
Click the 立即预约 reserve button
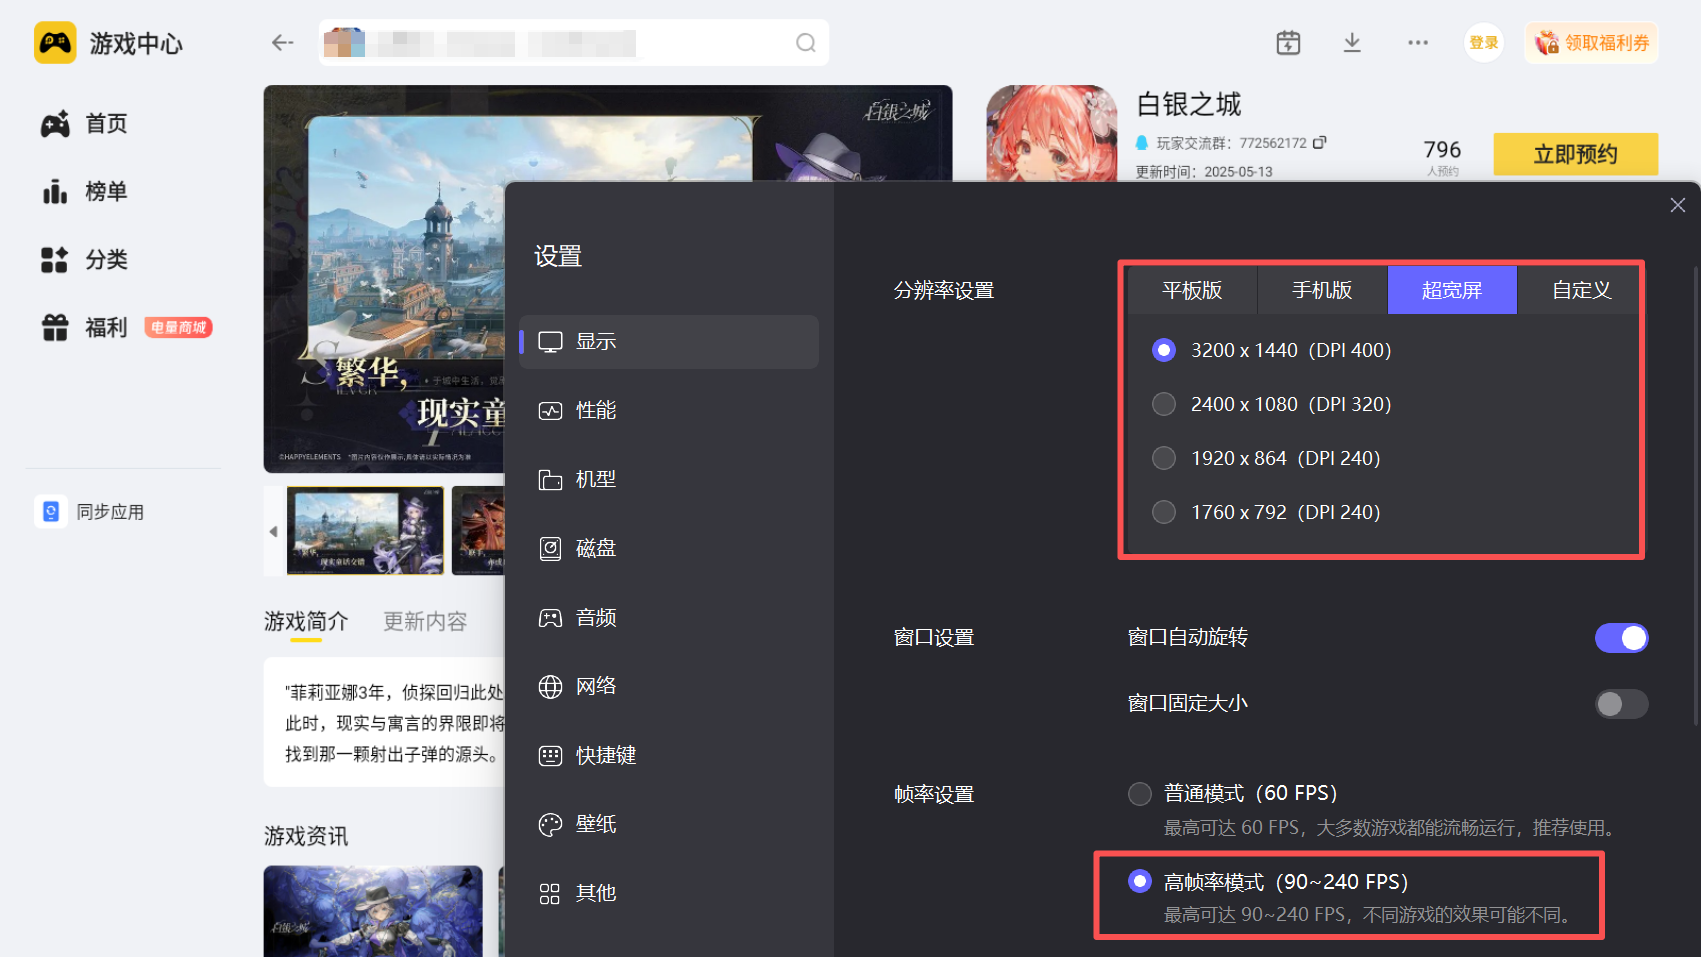coord(1575,154)
